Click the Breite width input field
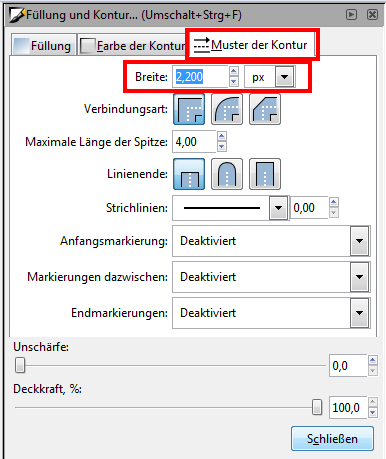386x459 pixels. [x=200, y=77]
